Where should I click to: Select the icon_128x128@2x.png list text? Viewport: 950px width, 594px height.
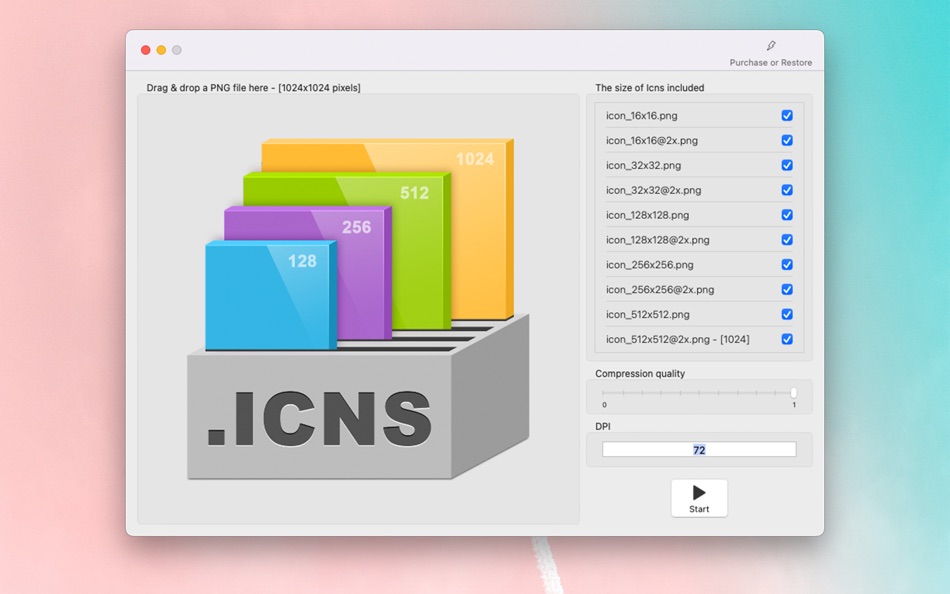pyautogui.click(x=657, y=240)
